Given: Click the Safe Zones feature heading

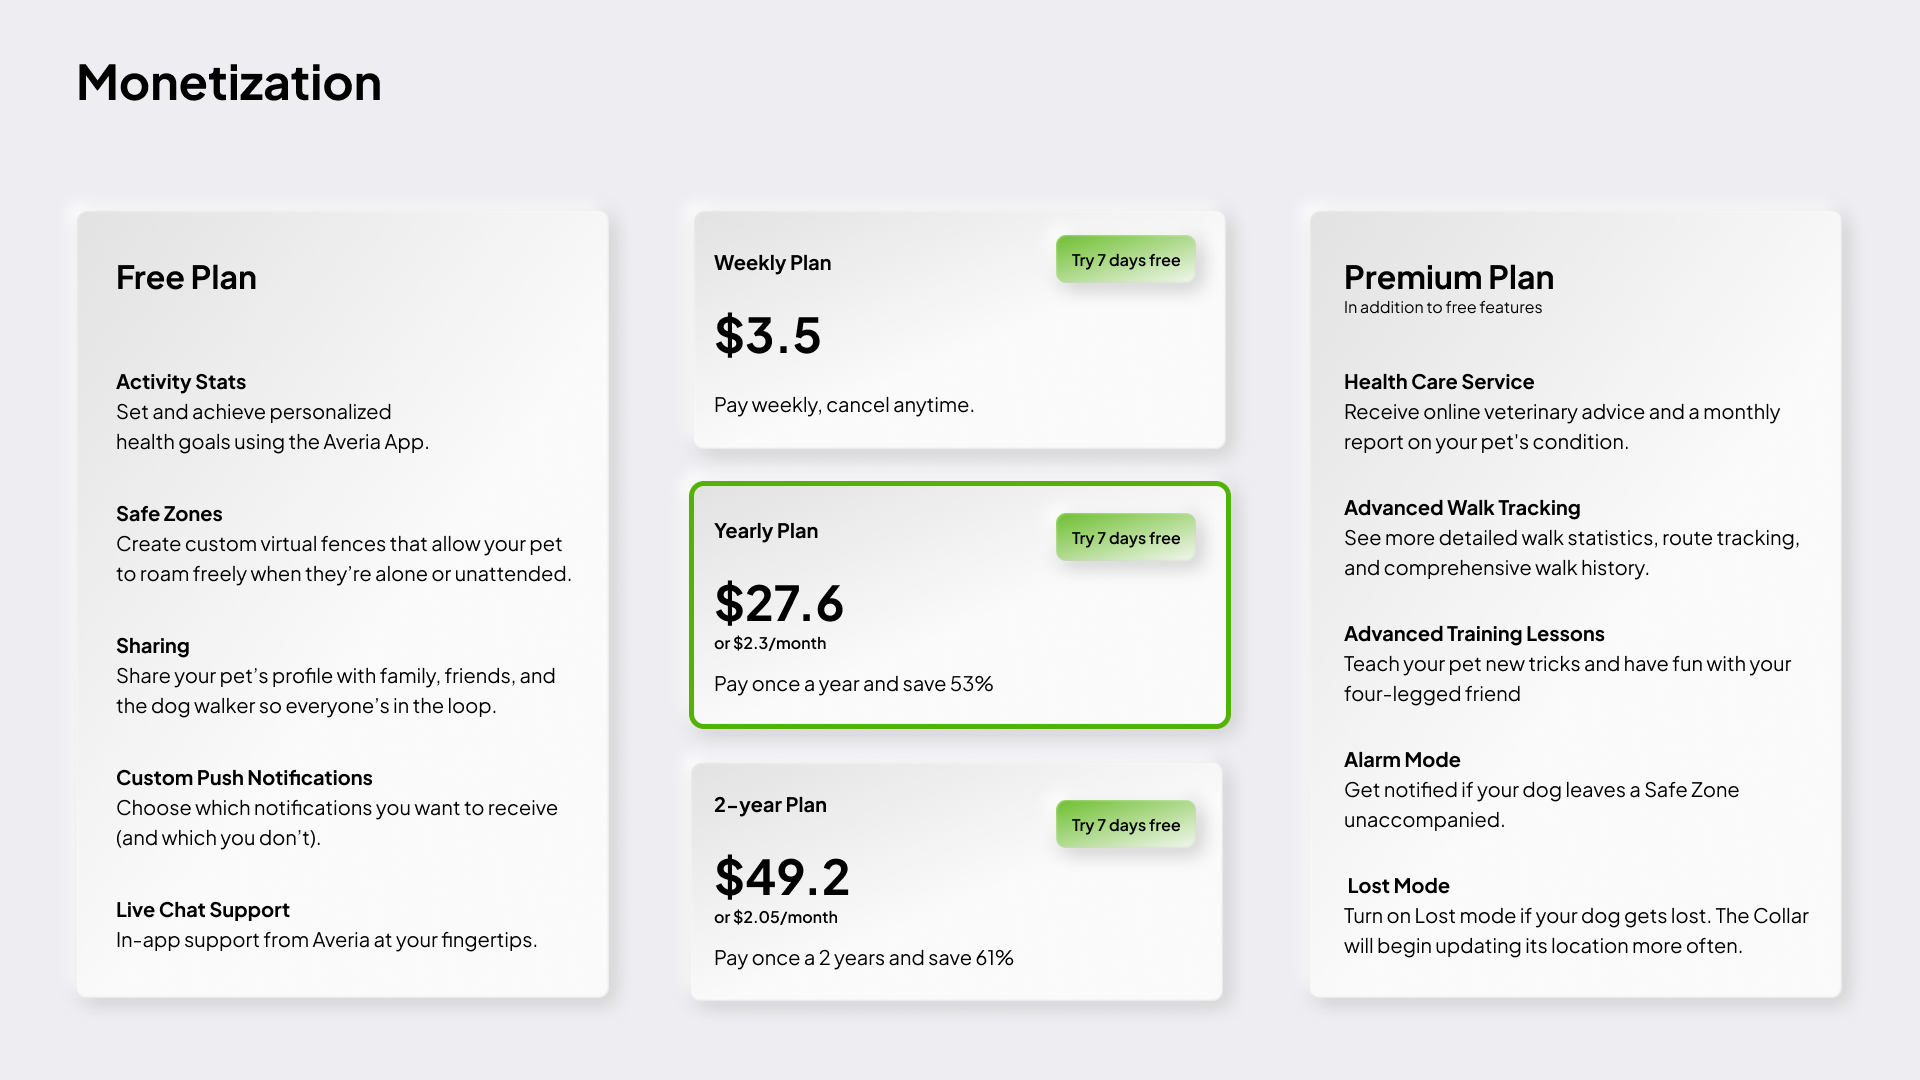Looking at the screenshot, I should pos(169,514).
